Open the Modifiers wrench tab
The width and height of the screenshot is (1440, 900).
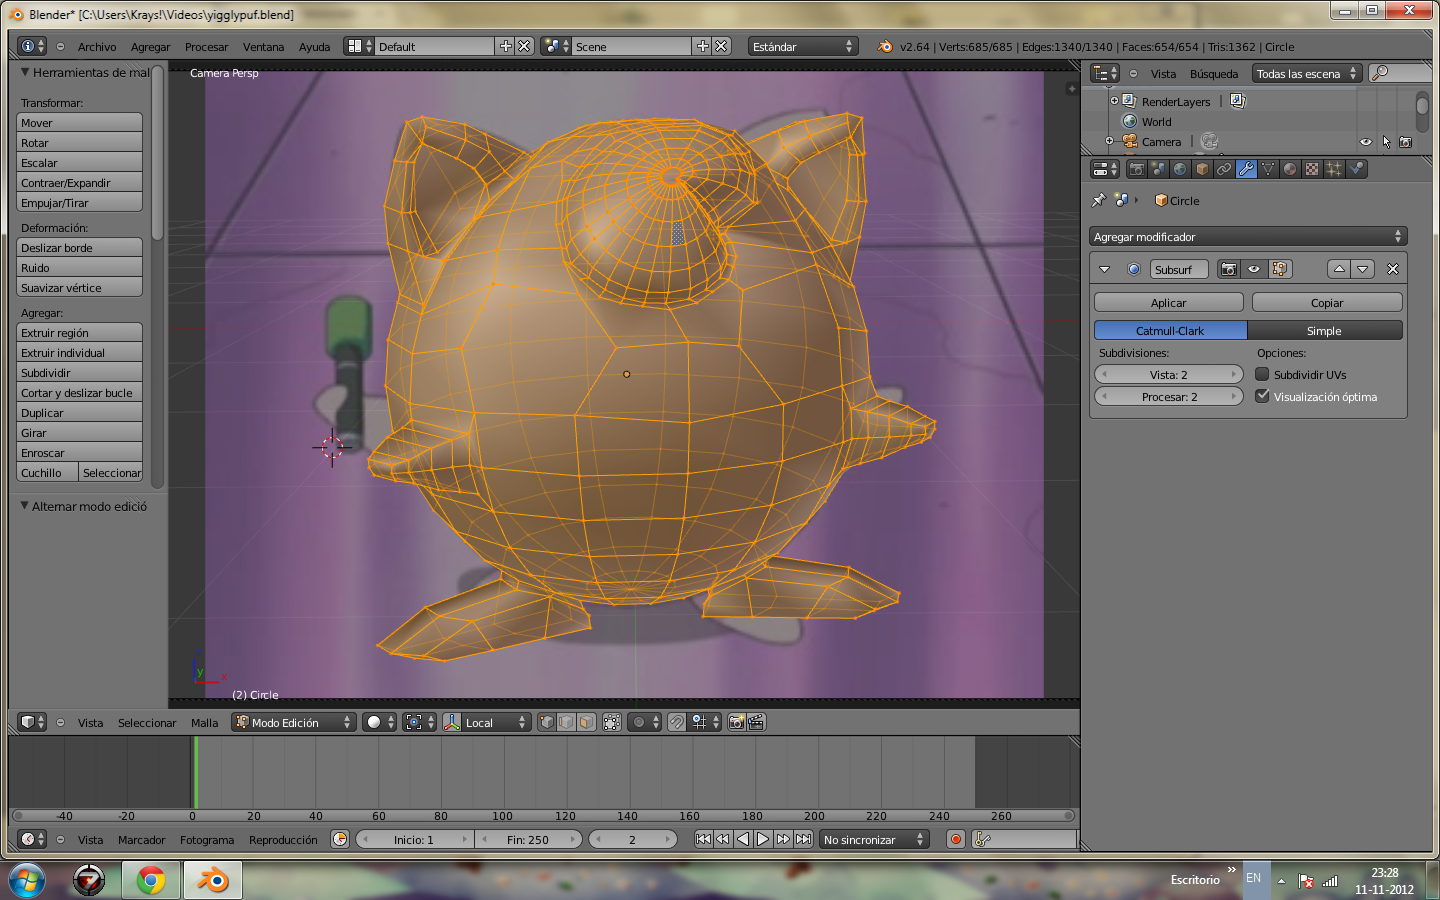pos(1246,169)
